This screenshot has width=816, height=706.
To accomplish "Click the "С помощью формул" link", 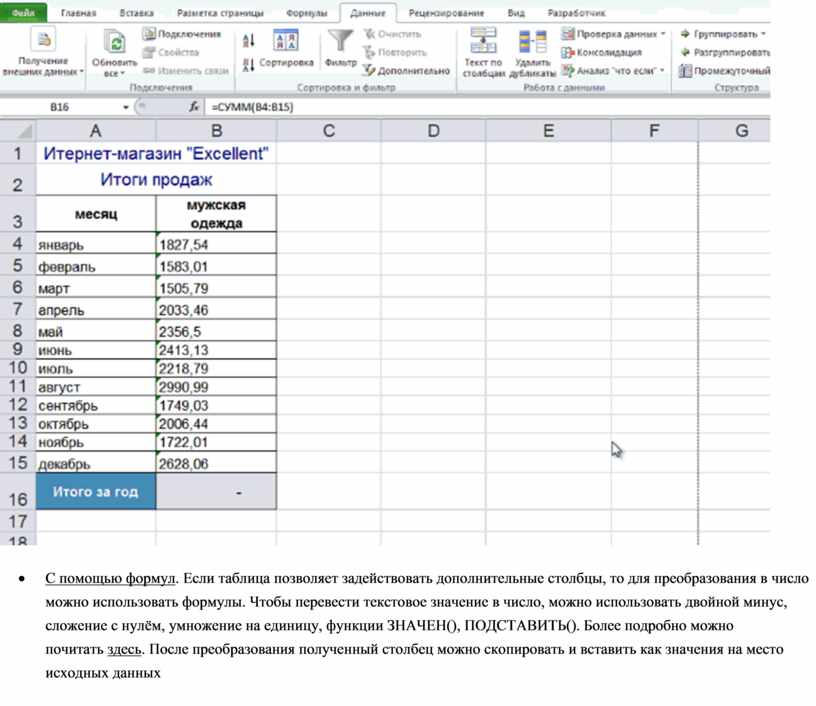I will (x=110, y=578).
